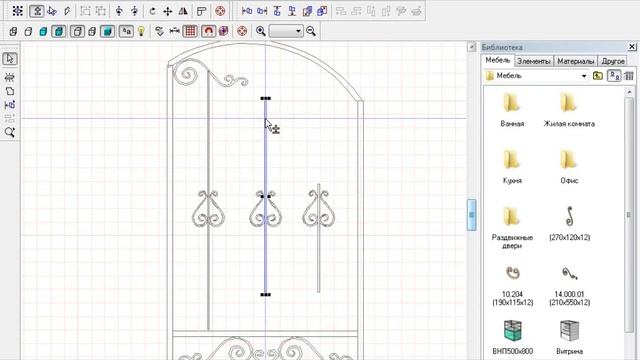Click the wireframe cube view icon
This screenshot has width=640, height=360.
13,31
